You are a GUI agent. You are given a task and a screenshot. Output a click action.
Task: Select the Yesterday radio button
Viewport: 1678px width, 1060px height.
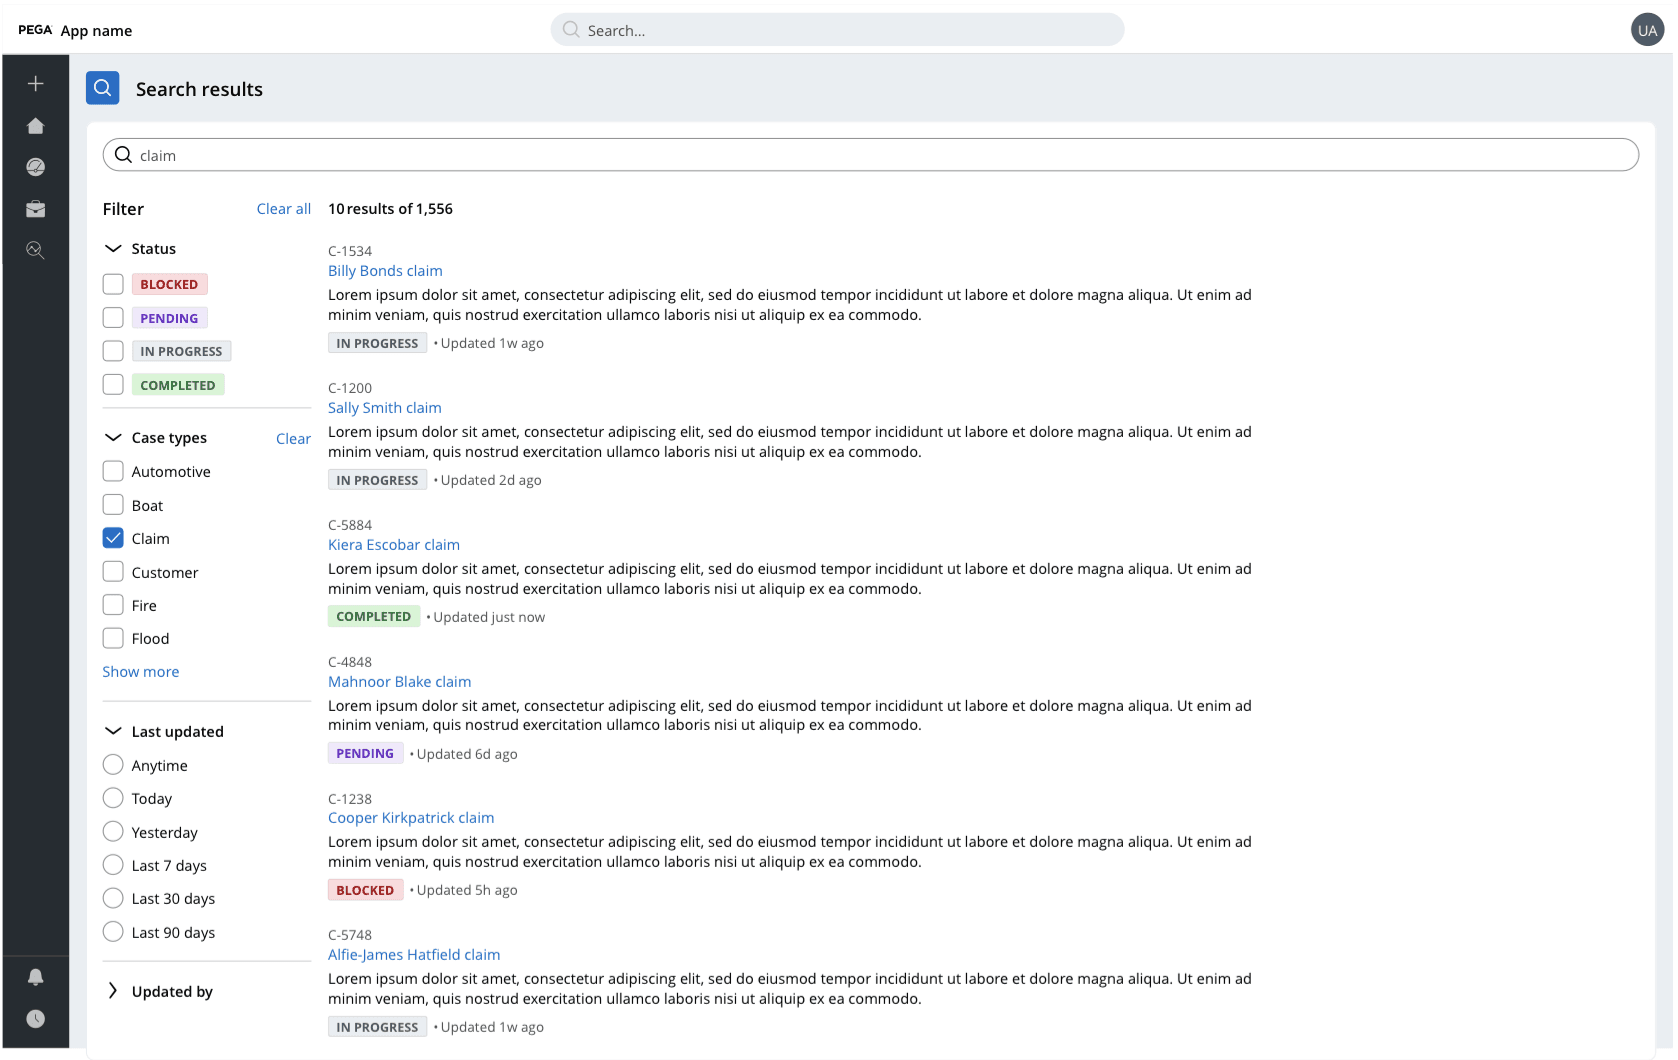tap(113, 832)
